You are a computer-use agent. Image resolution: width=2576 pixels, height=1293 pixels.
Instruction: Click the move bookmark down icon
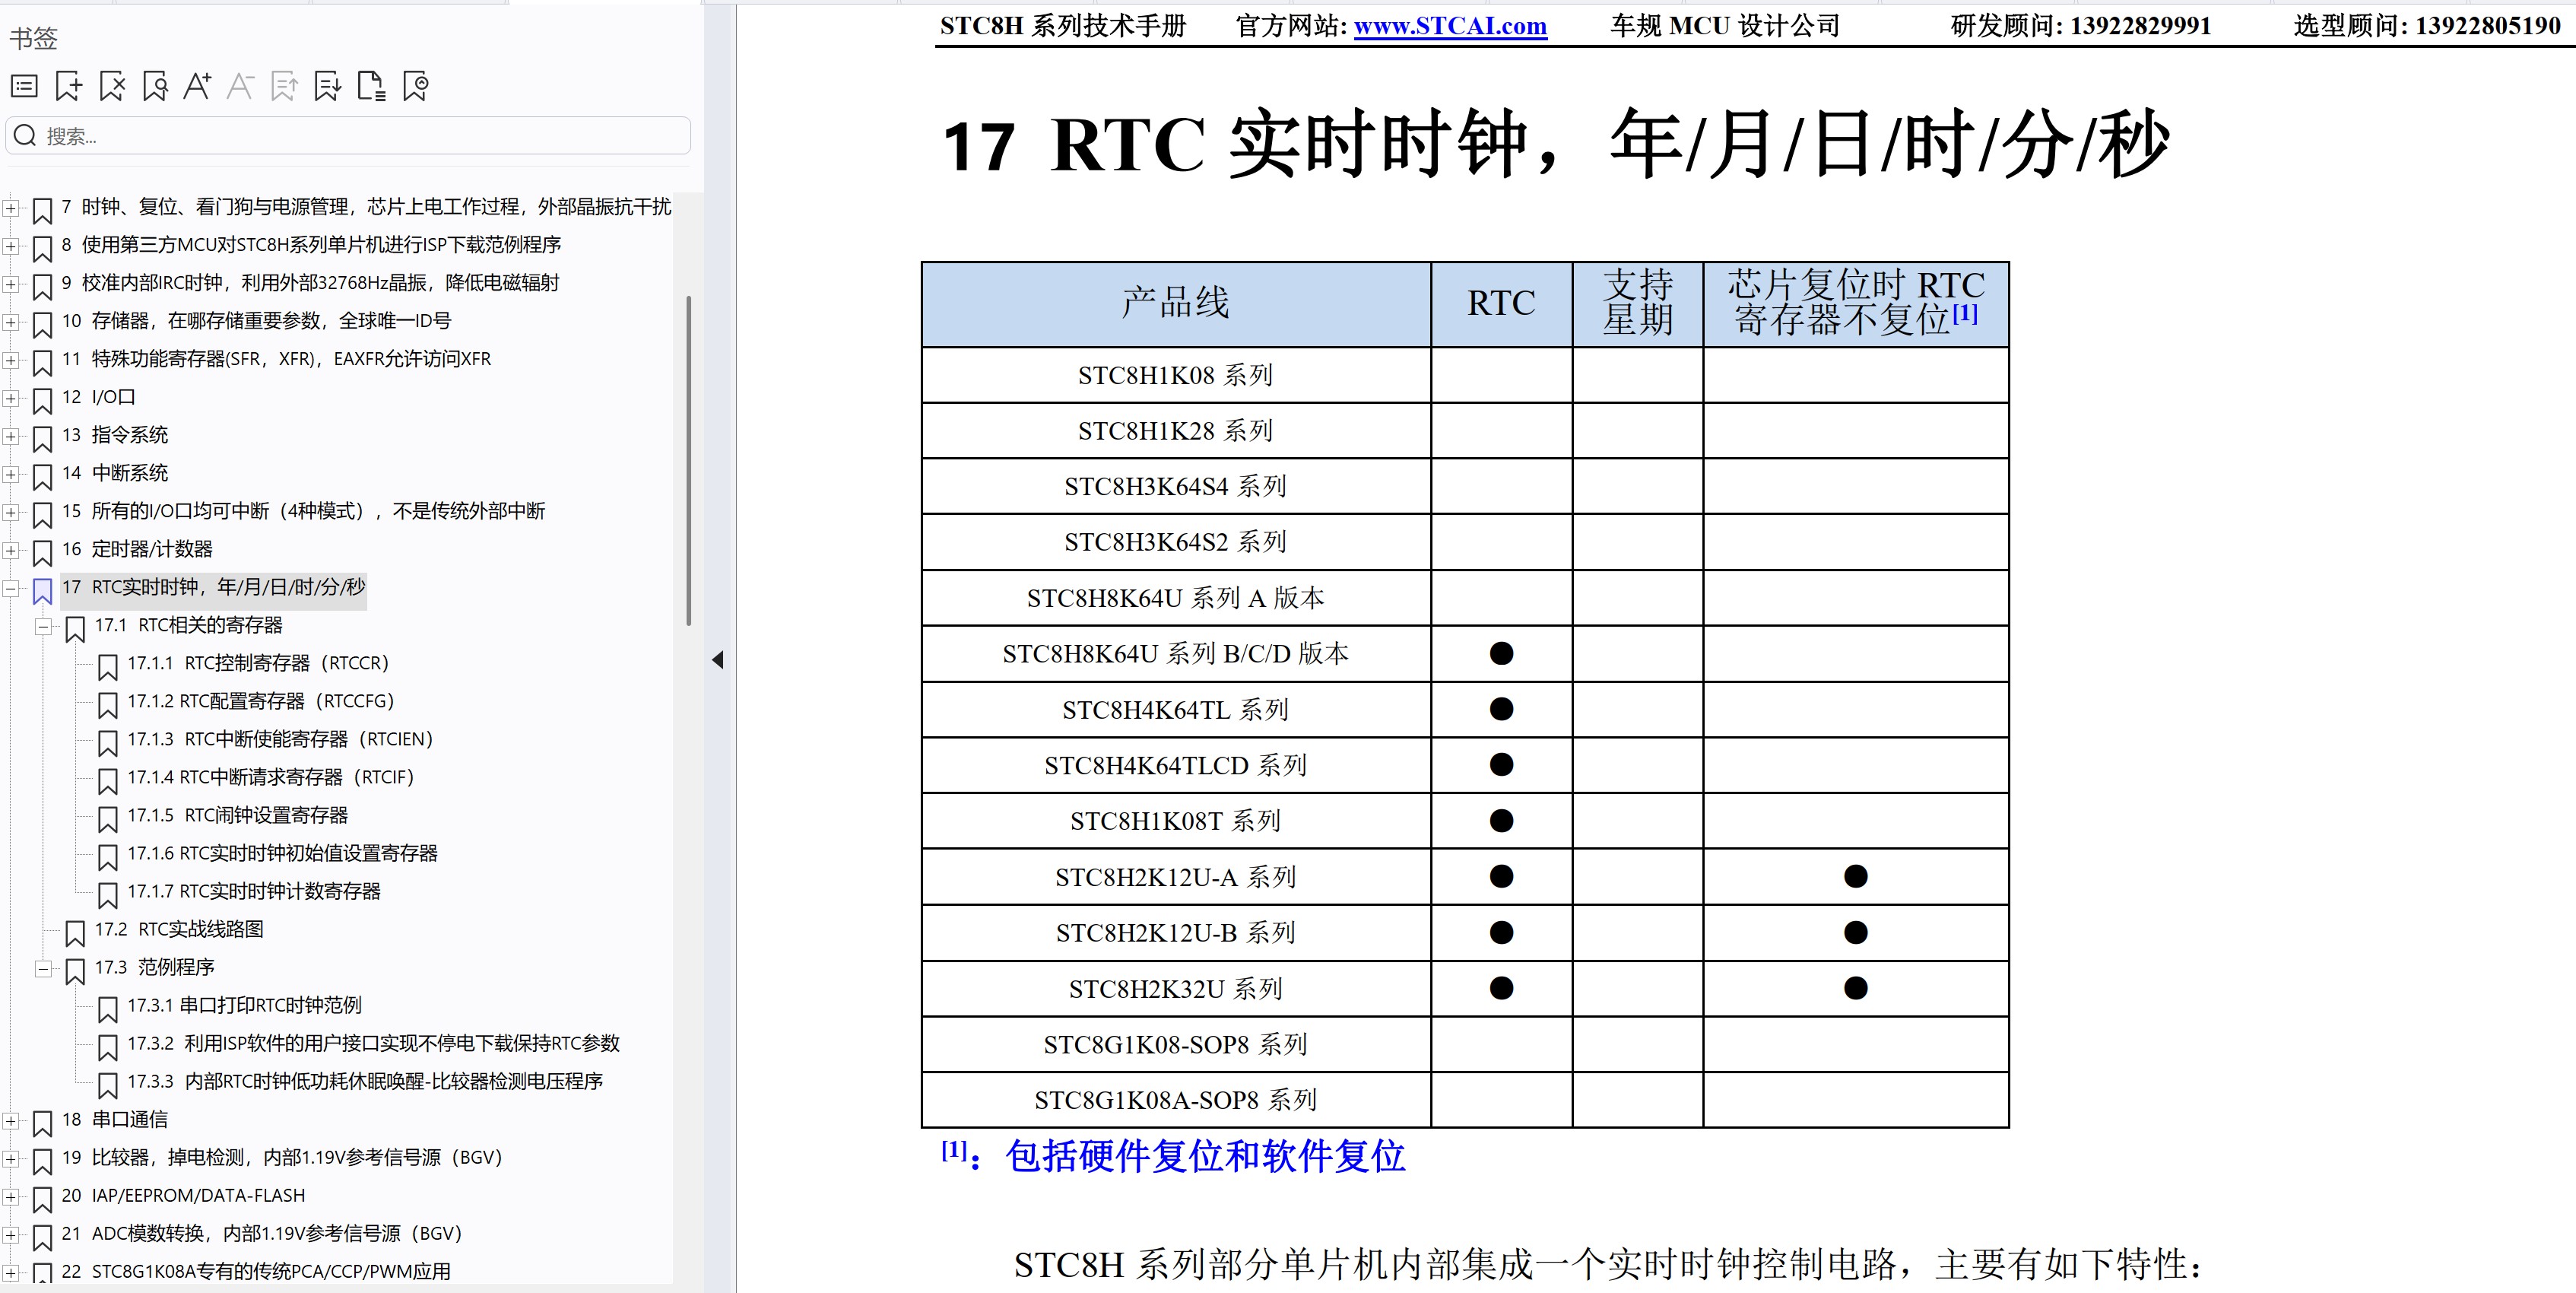click(327, 87)
